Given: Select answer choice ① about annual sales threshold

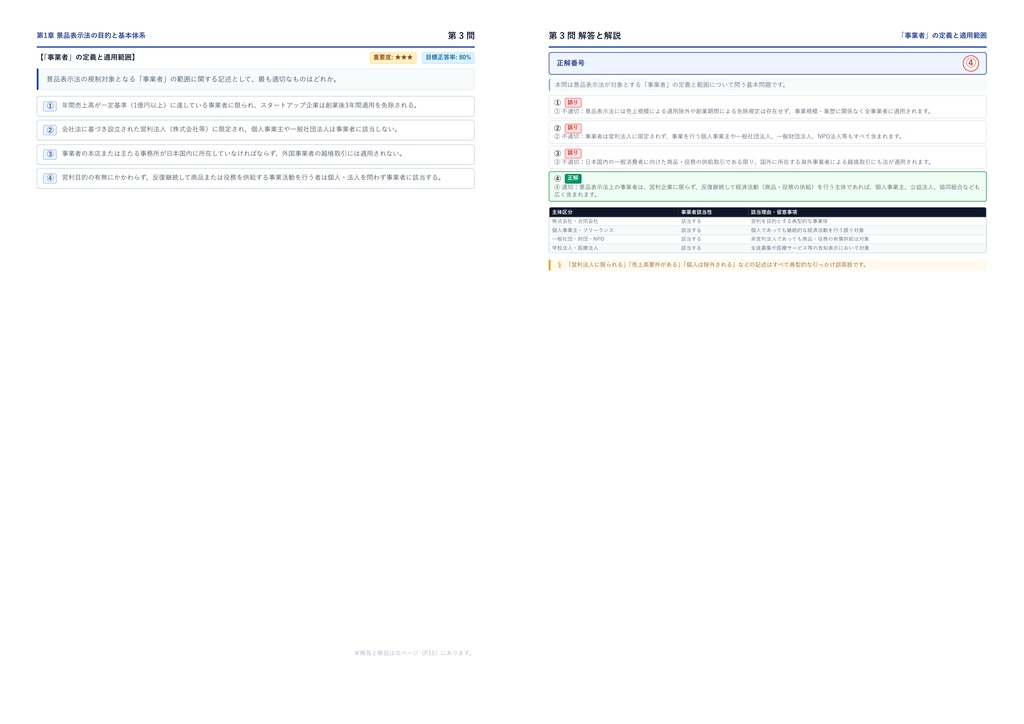Looking at the screenshot, I should tap(255, 106).
